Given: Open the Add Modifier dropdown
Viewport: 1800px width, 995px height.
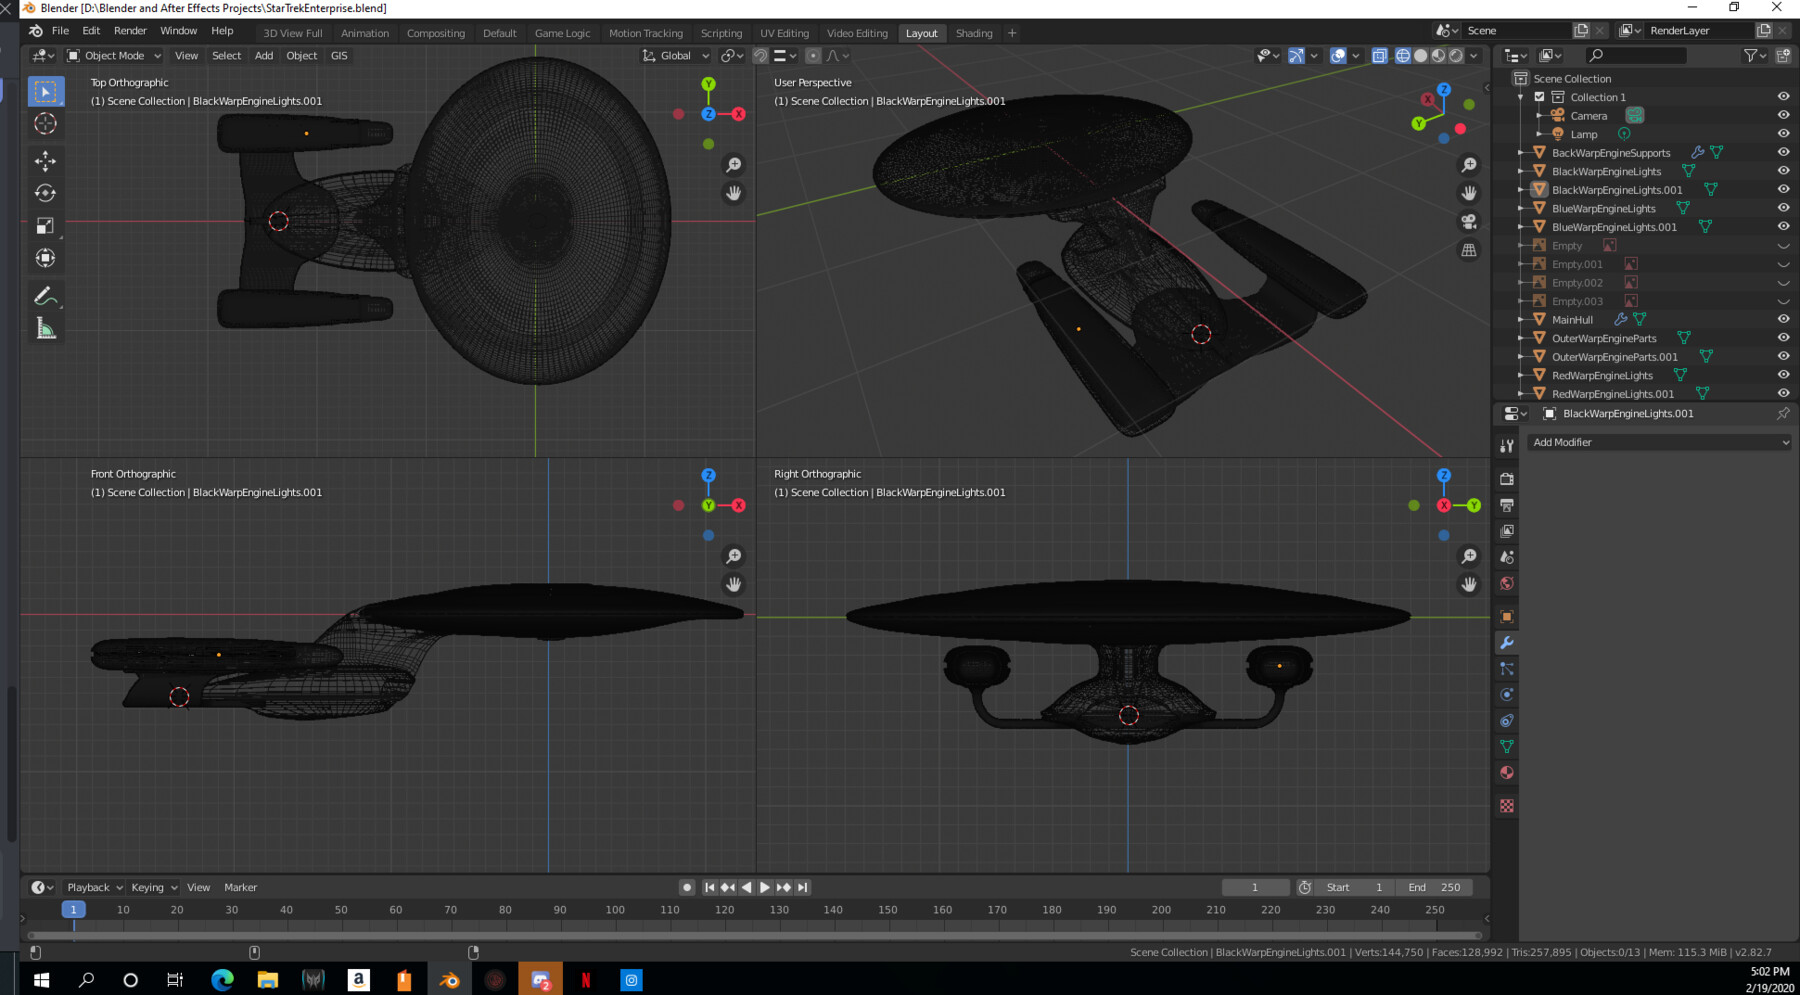Looking at the screenshot, I should [1659, 442].
